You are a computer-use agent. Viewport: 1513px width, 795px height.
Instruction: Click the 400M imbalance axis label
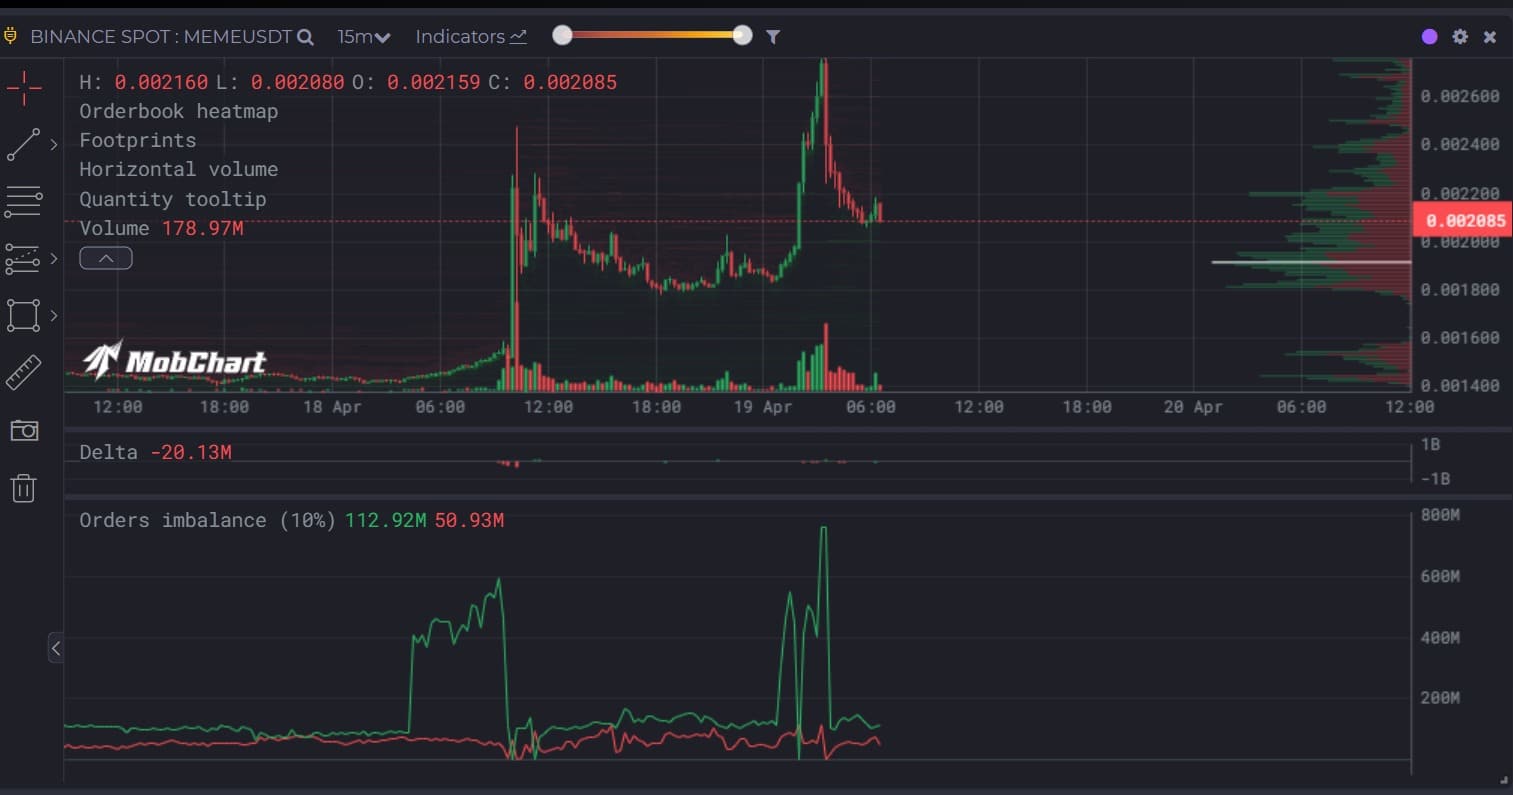(1440, 637)
